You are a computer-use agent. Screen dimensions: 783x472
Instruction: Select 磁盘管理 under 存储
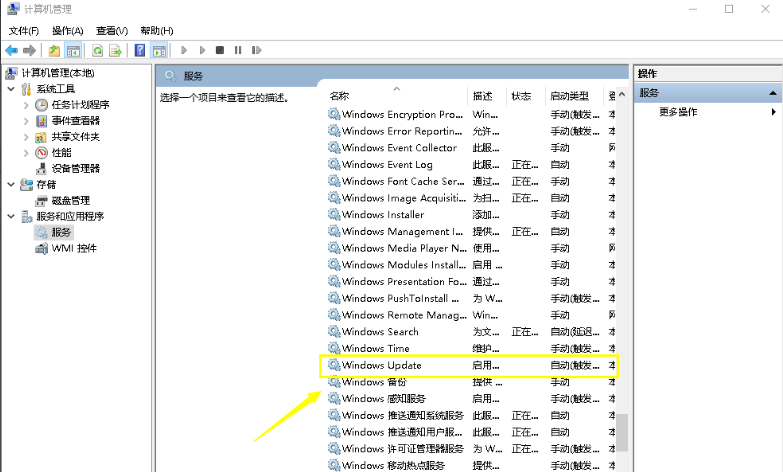[71, 201]
